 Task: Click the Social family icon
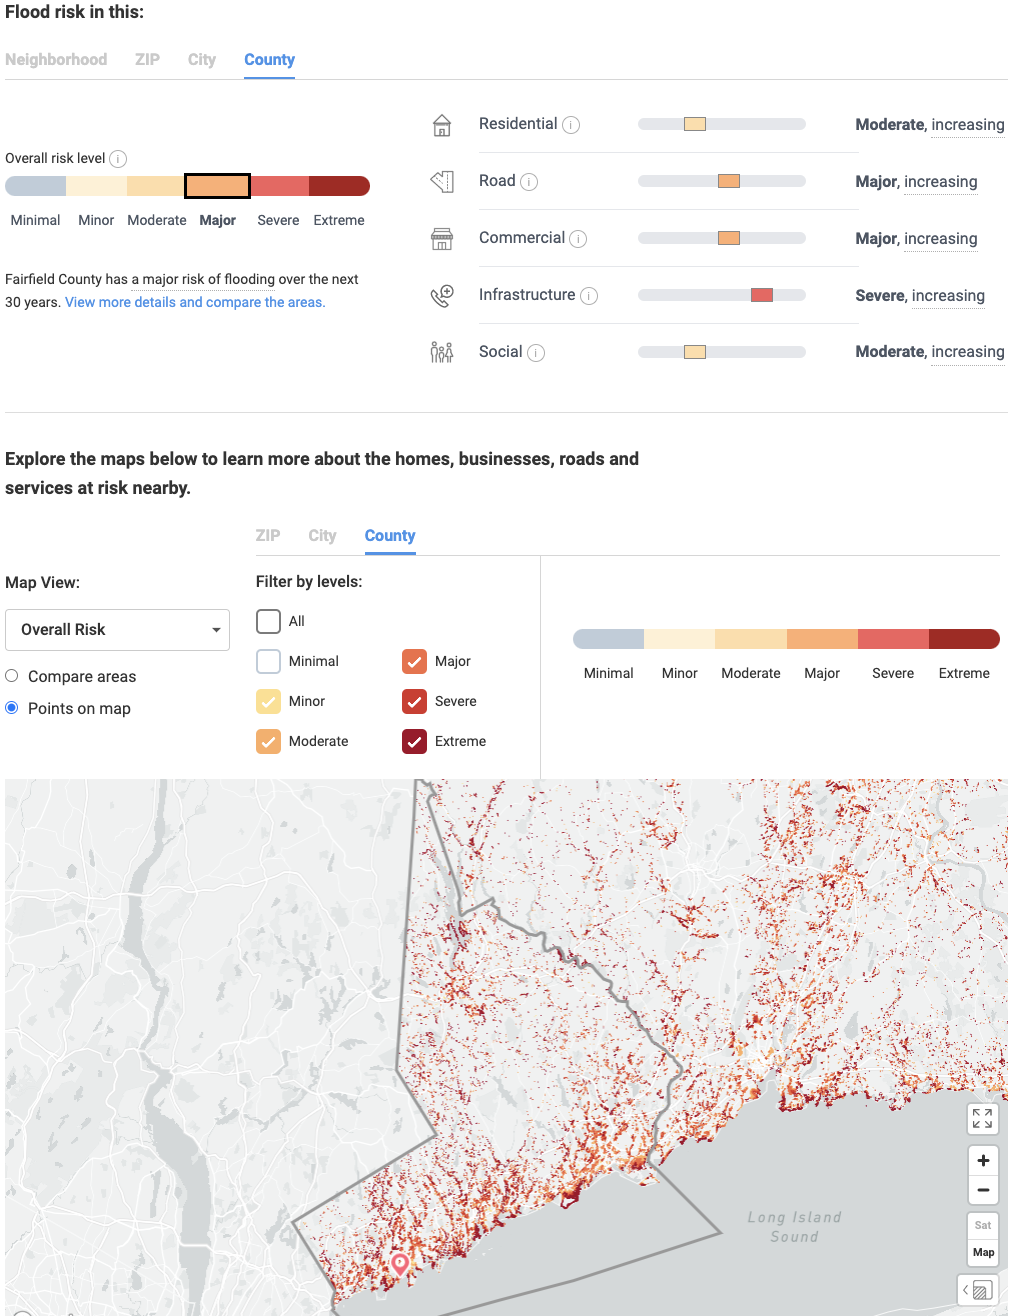click(x=441, y=353)
